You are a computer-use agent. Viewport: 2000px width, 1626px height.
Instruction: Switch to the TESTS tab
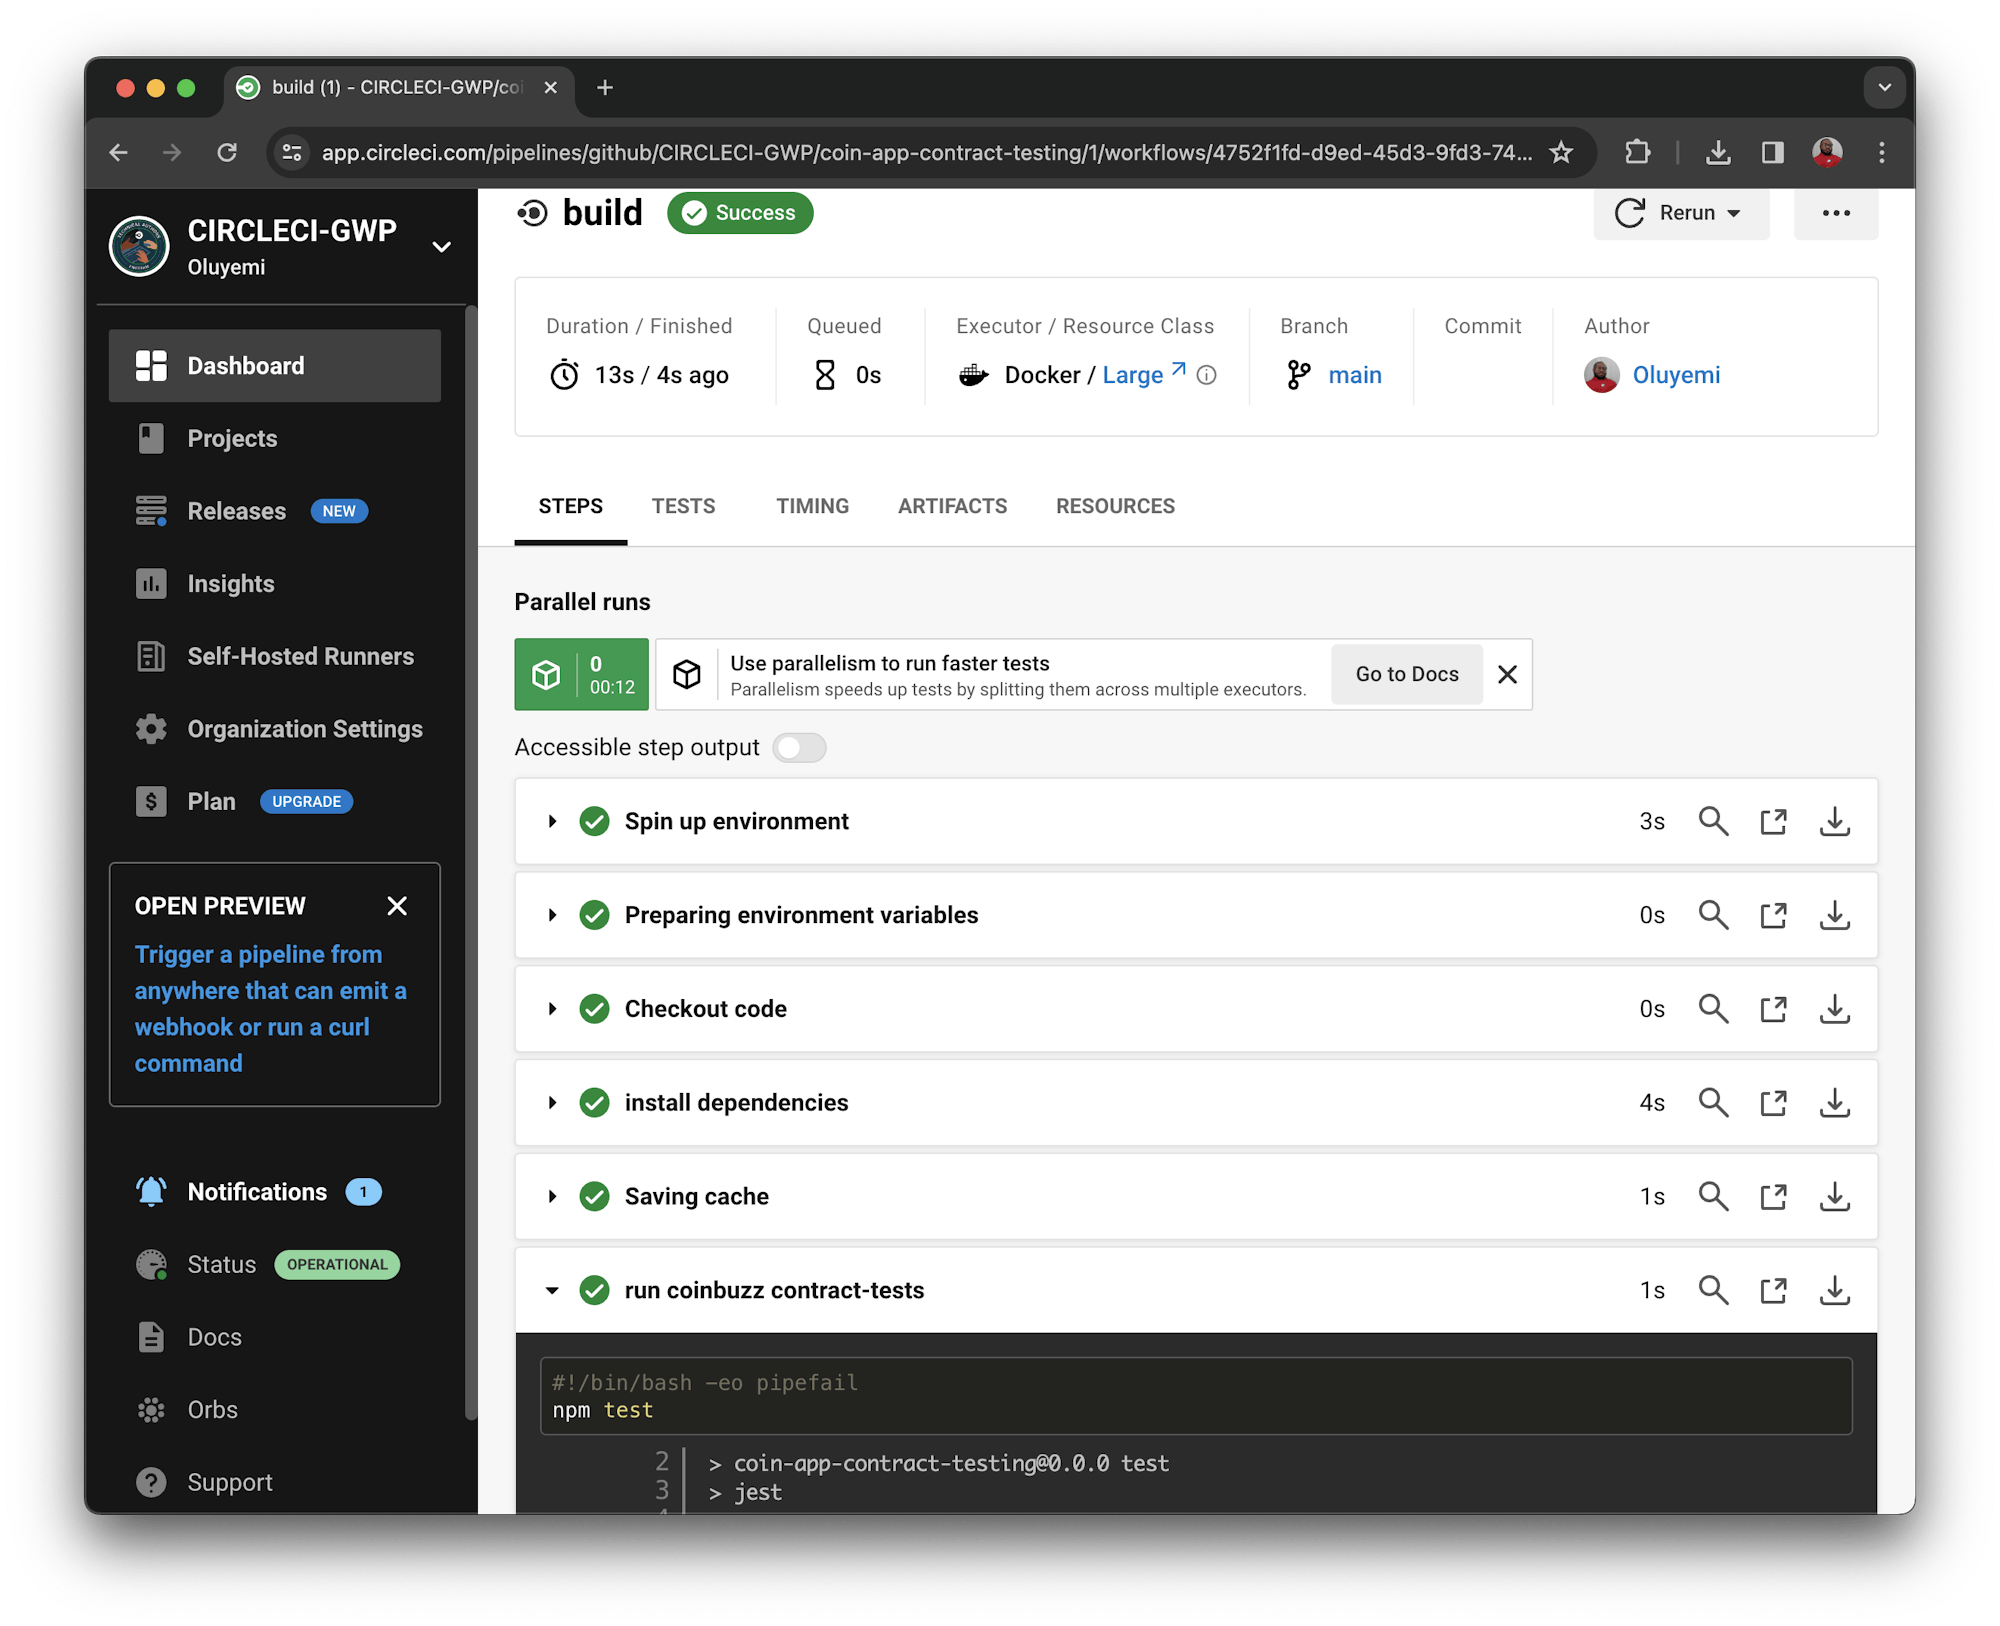[x=683, y=506]
